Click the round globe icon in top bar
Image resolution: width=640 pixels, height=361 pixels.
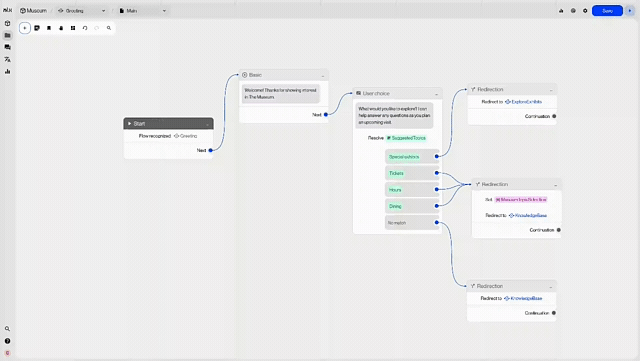(573, 11)
